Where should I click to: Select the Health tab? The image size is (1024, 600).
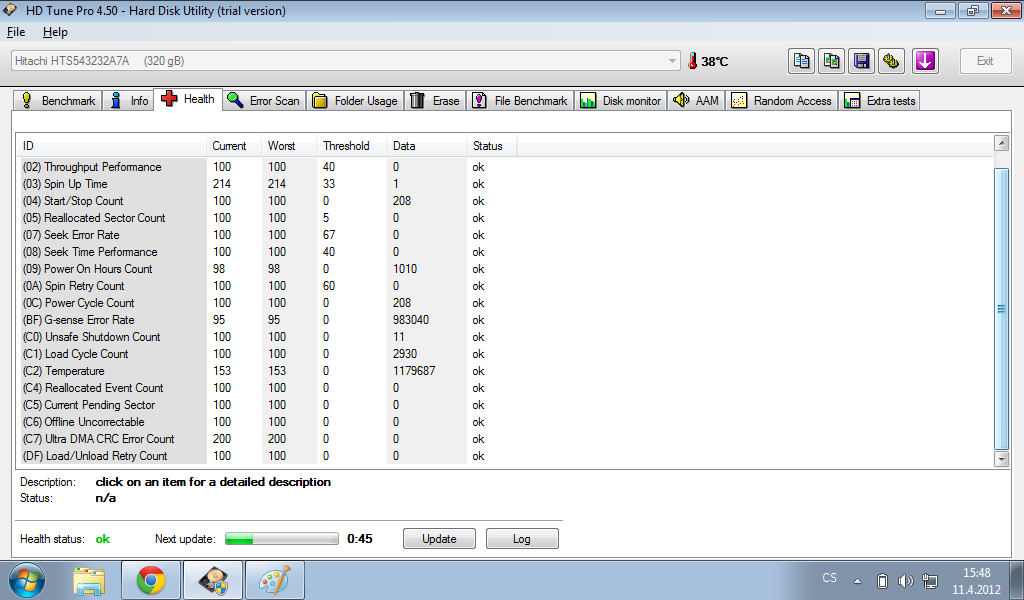(188, 99)
